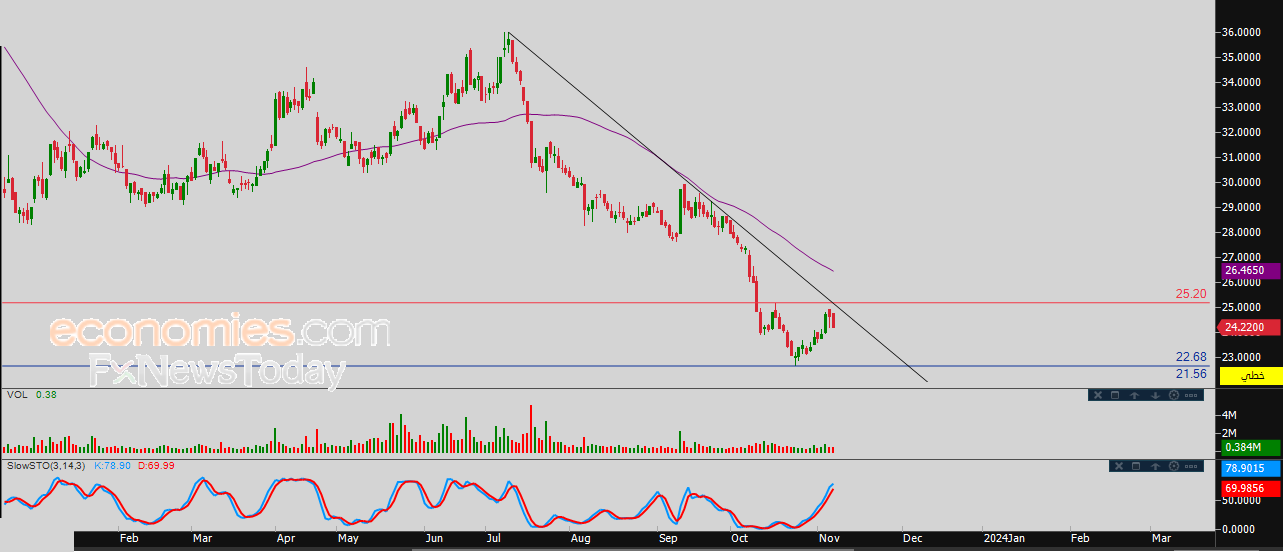Select the 22.68 support level label
The image size is (1283, 552).
(1191, 357)
